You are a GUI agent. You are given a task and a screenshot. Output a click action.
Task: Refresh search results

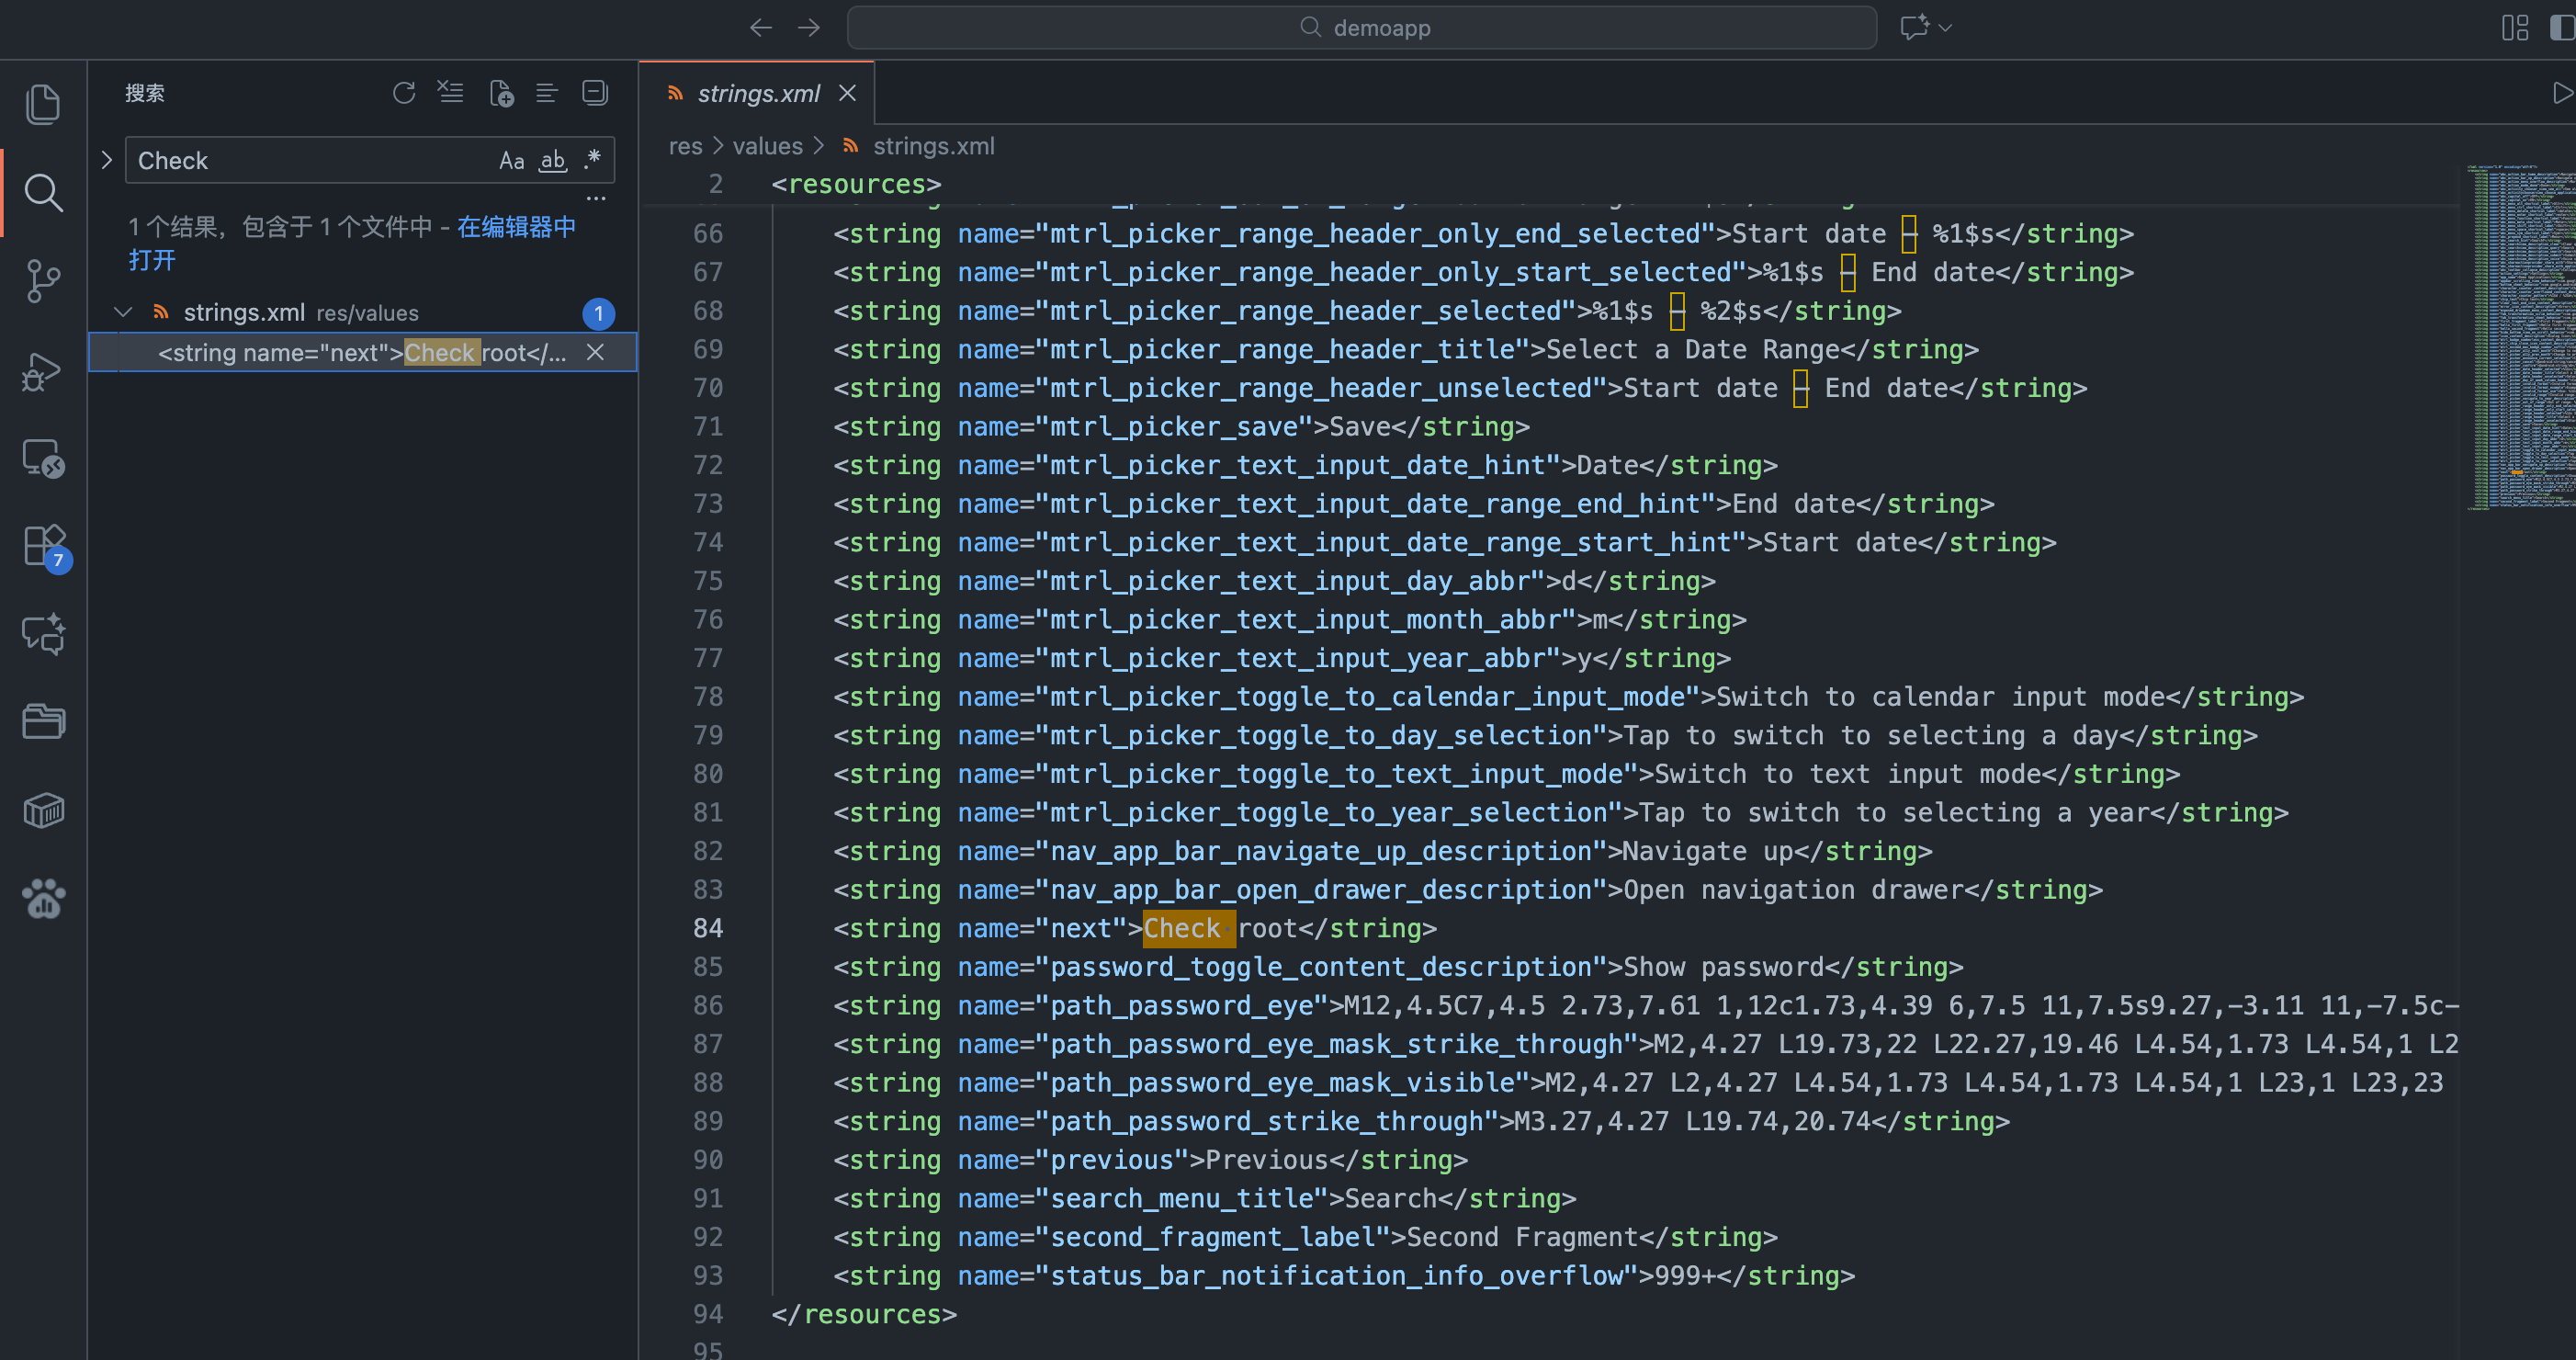click(x=404, y=93)
